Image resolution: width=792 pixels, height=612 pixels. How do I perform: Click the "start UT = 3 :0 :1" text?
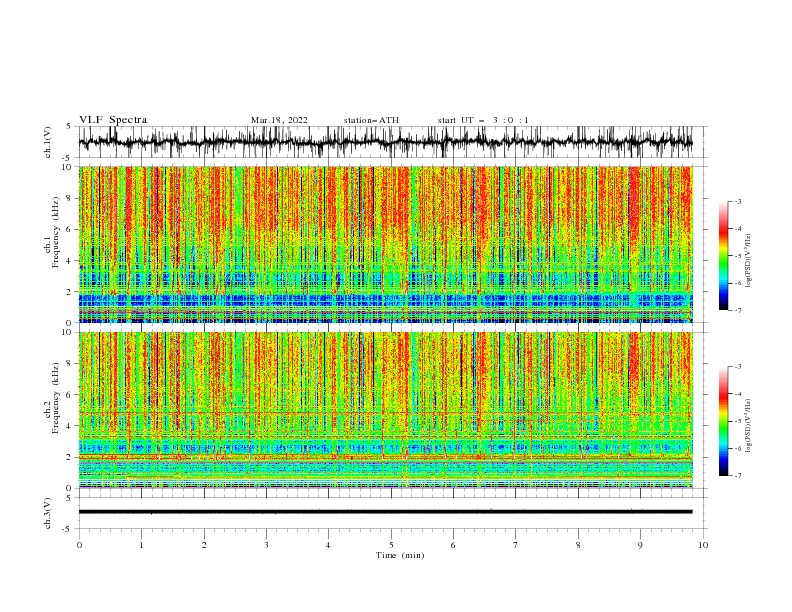point(483,120)
